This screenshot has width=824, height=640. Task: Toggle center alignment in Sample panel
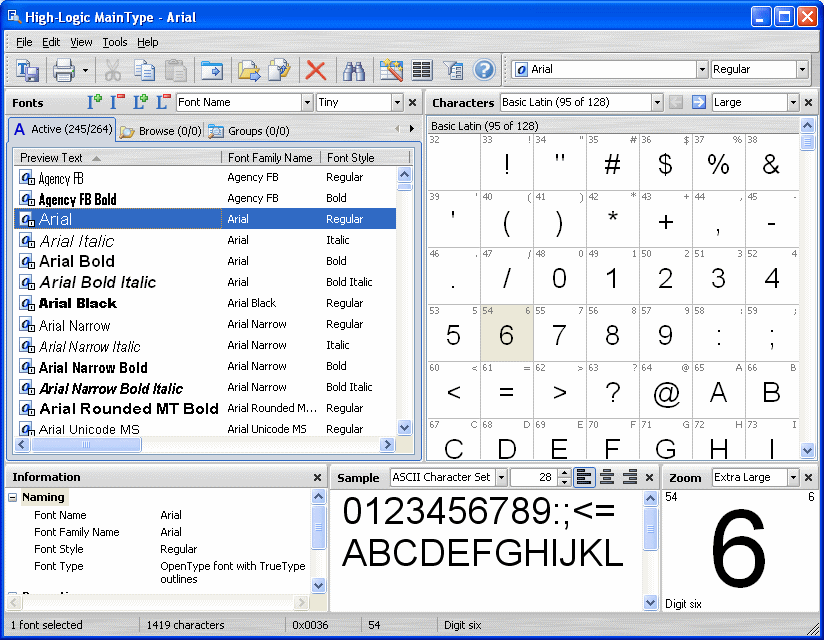607,477
